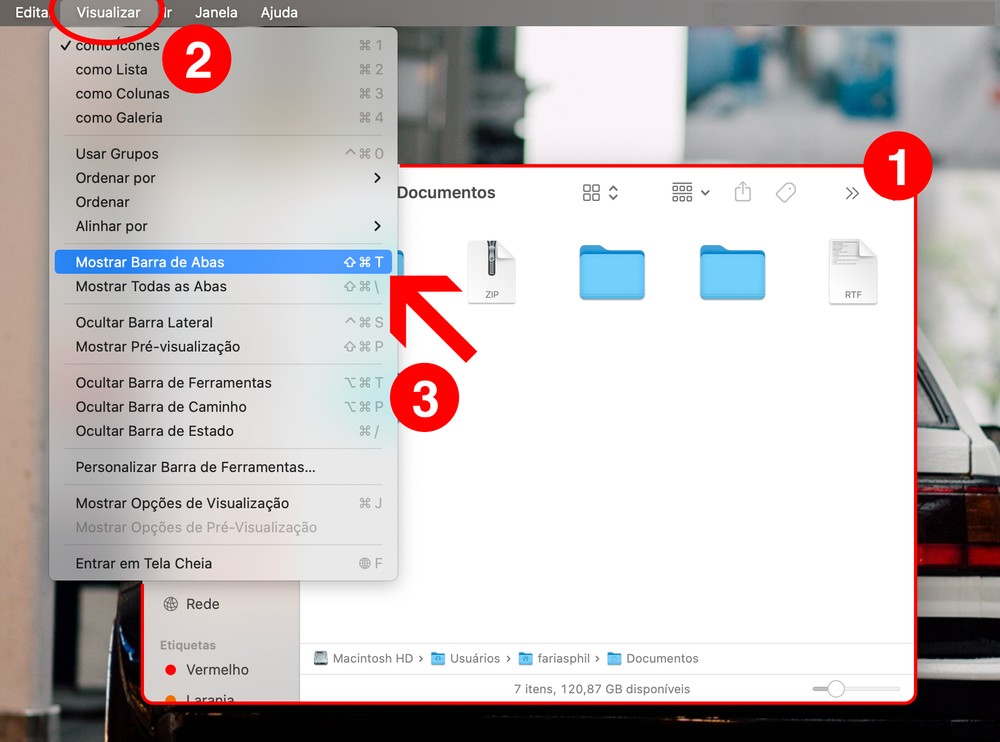Click 'Personalizar Barra de Ferramentas...'
This screenshot has height=742, width=1000.
195,467
